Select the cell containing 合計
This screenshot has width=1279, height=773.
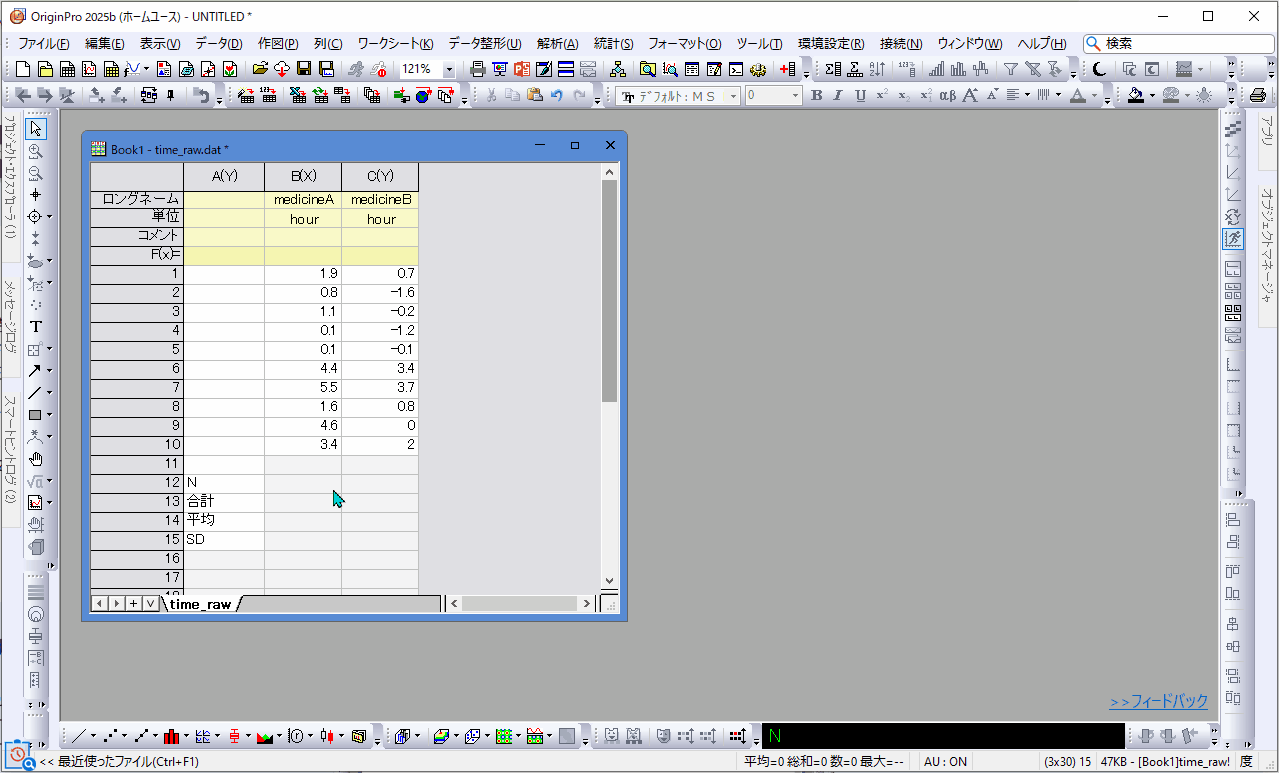coord(224,502)
